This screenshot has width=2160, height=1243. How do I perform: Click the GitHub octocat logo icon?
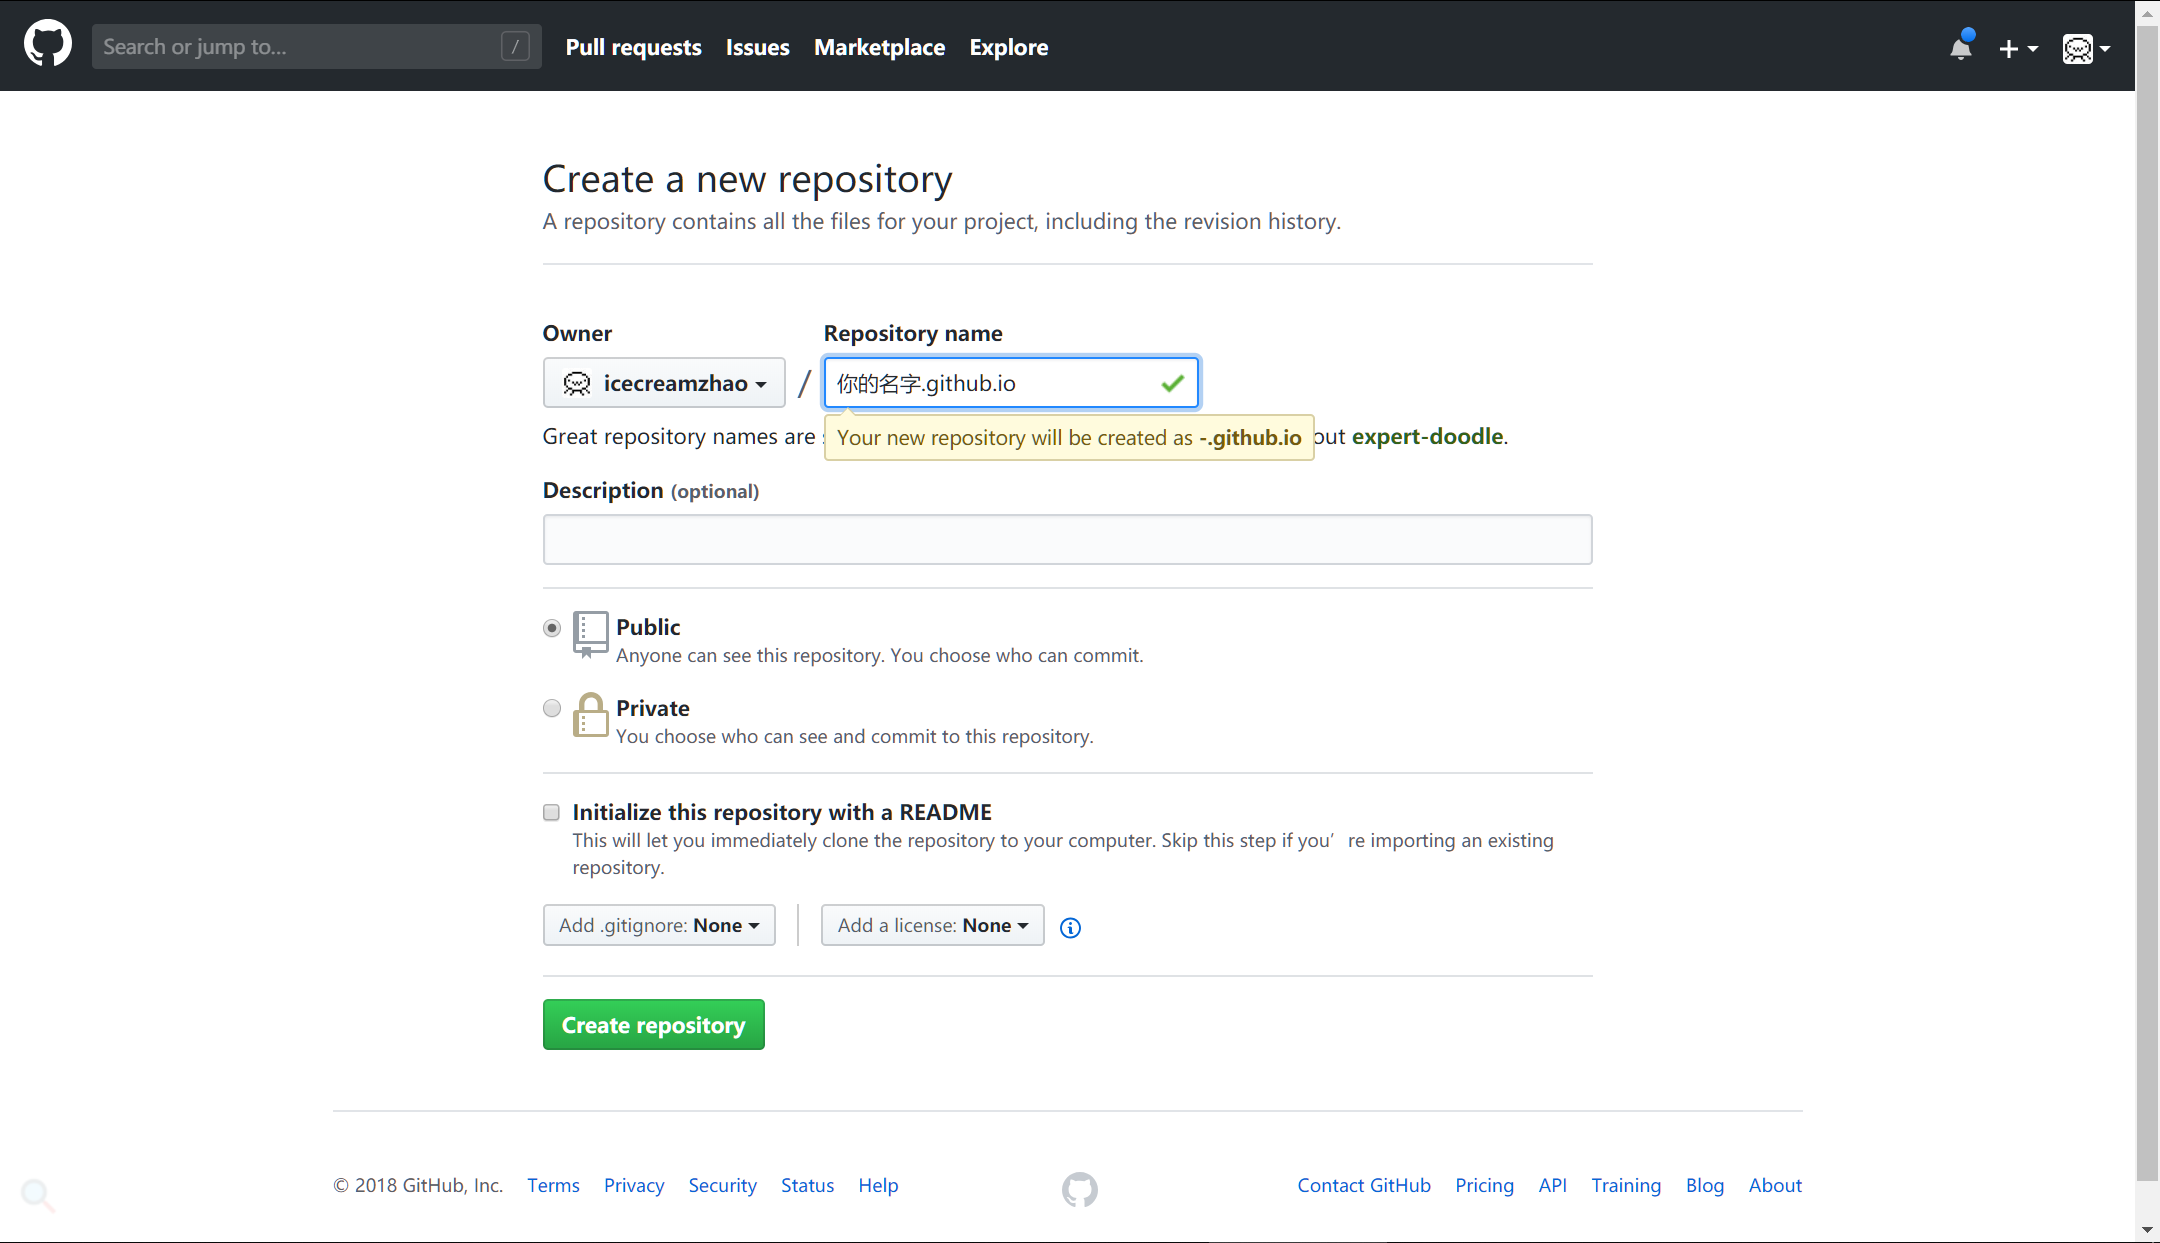tap(47, 44)
